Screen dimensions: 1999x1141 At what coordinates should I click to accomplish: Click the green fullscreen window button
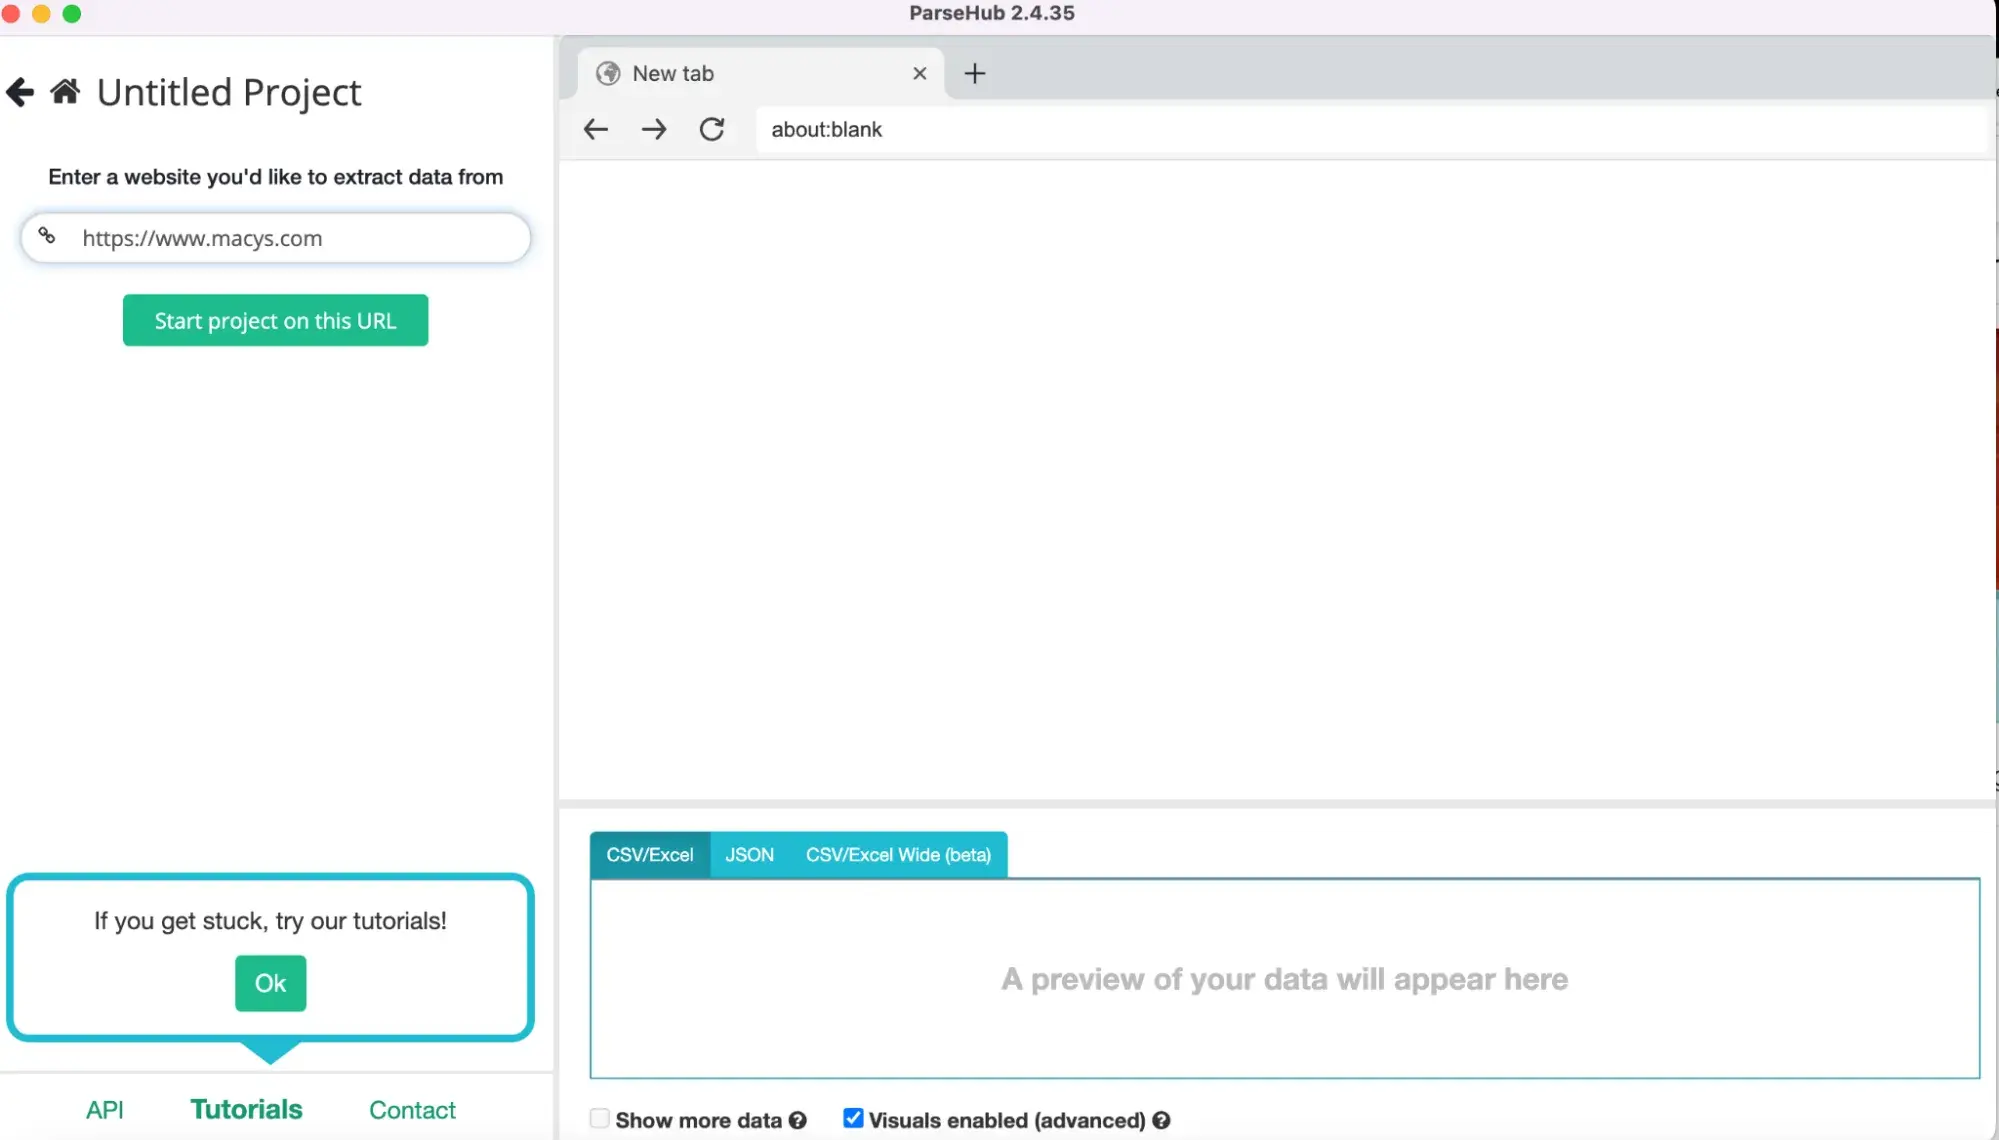pos(72,14)
